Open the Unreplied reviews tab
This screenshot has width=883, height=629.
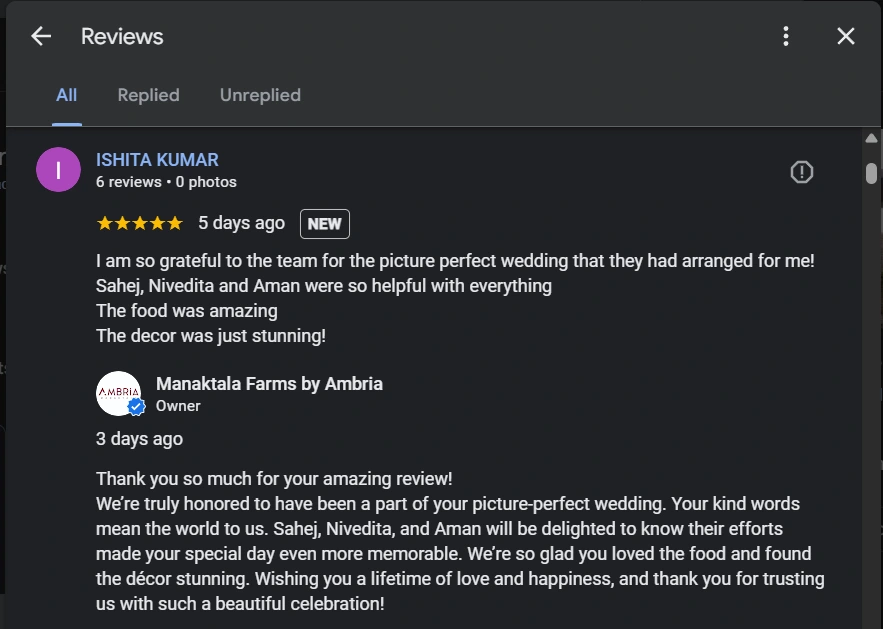(260, 95)
